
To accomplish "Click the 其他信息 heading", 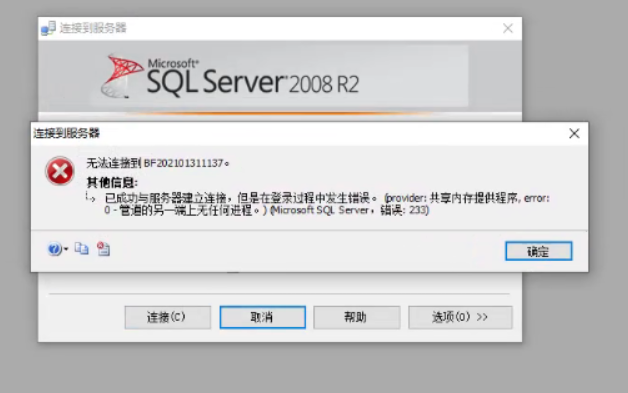I will (112, 183).
